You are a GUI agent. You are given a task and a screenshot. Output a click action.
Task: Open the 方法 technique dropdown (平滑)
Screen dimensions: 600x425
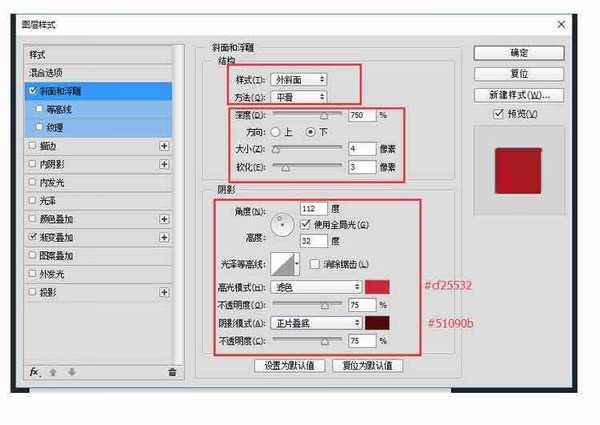pyautogui.click(x=299, y=97)
